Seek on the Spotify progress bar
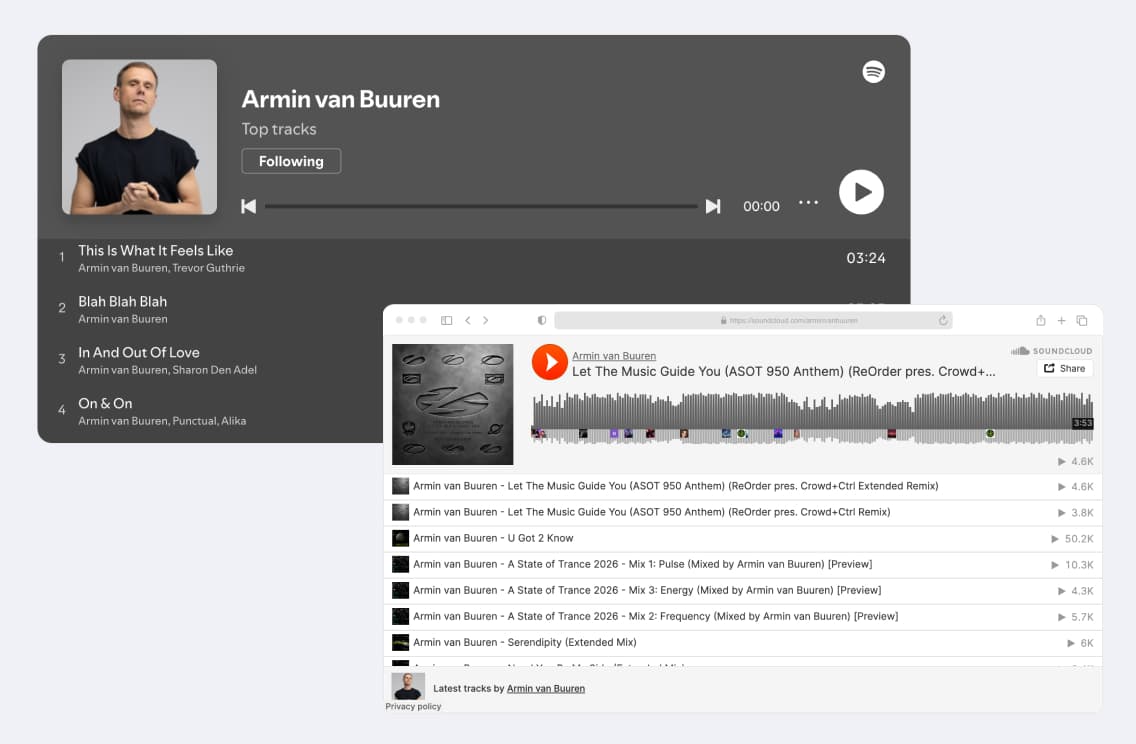This screenshot has width=1136, height=744. [x=481, y=206]
